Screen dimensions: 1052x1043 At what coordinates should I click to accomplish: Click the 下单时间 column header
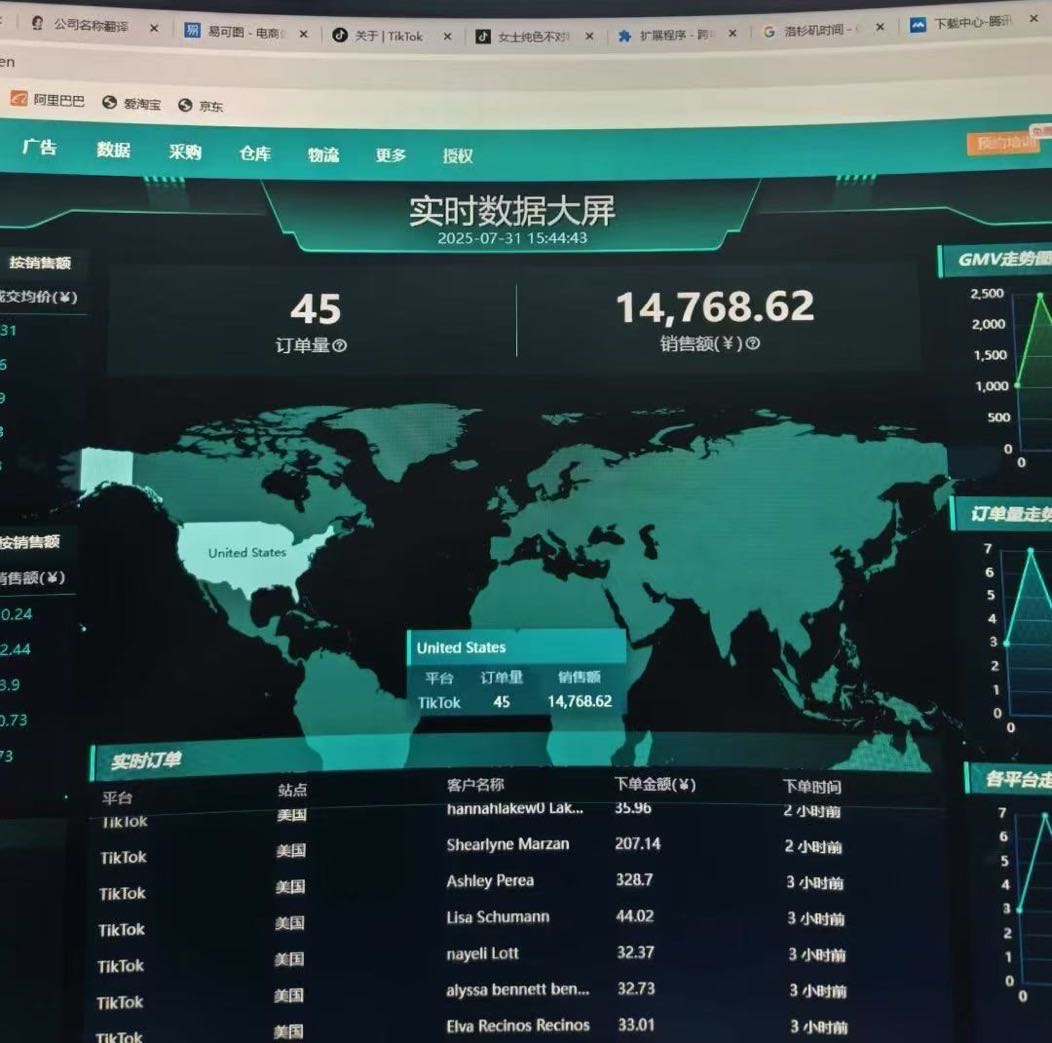point(812,786)
